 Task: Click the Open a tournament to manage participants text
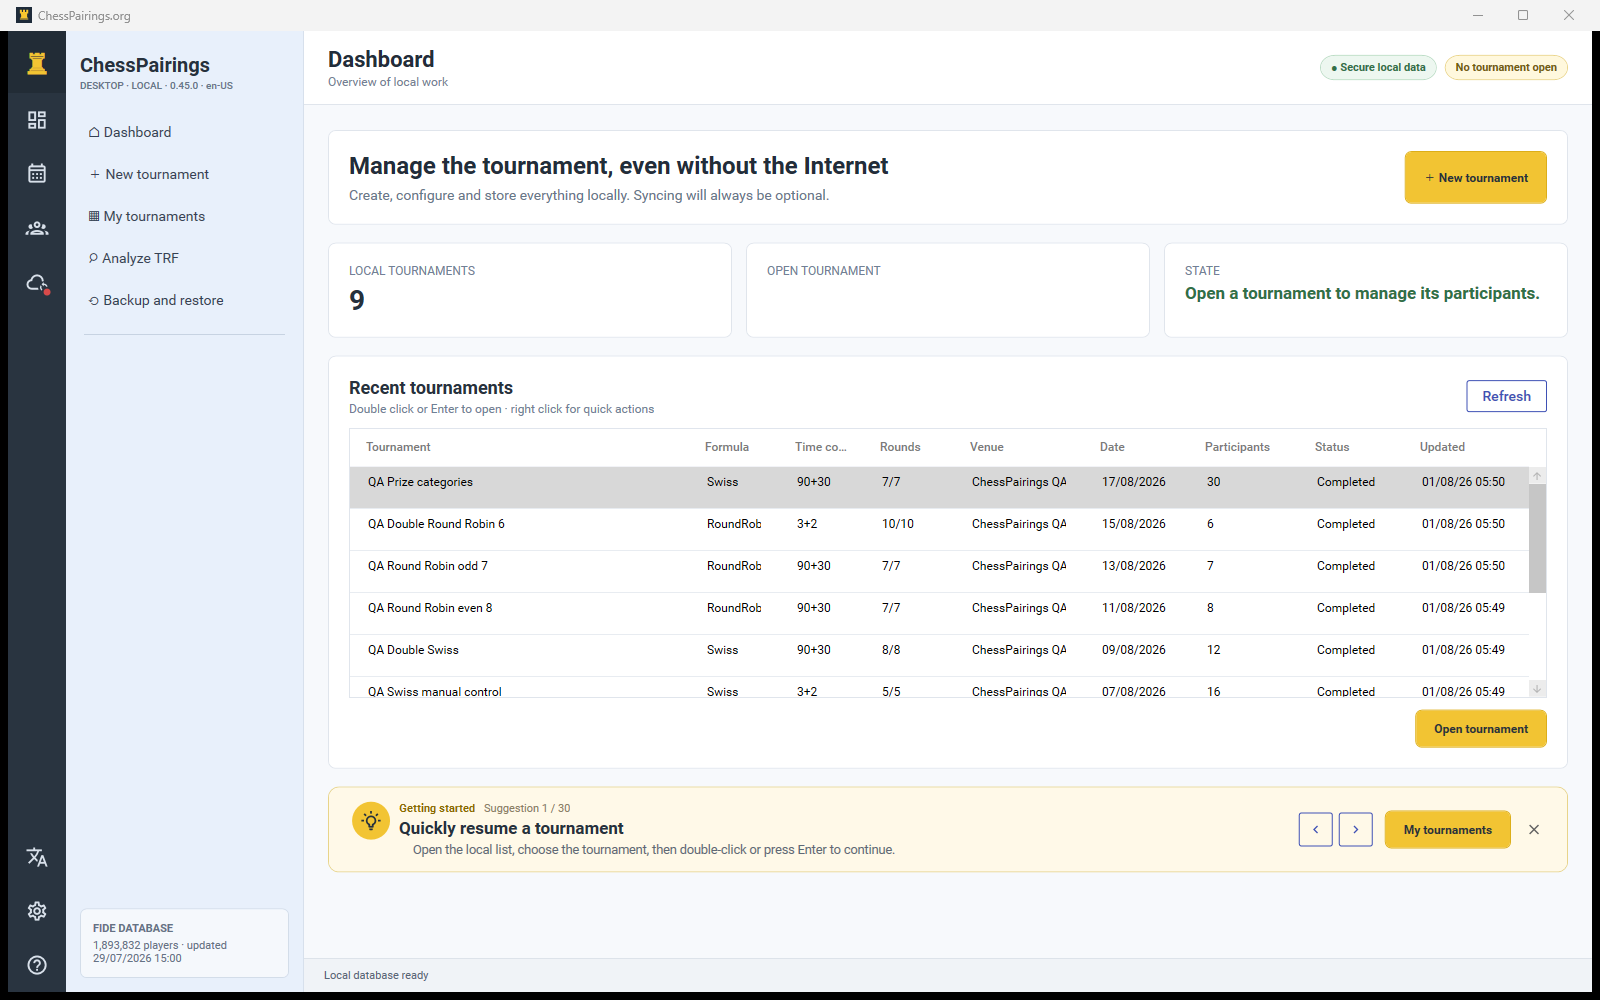(1362, 293)
